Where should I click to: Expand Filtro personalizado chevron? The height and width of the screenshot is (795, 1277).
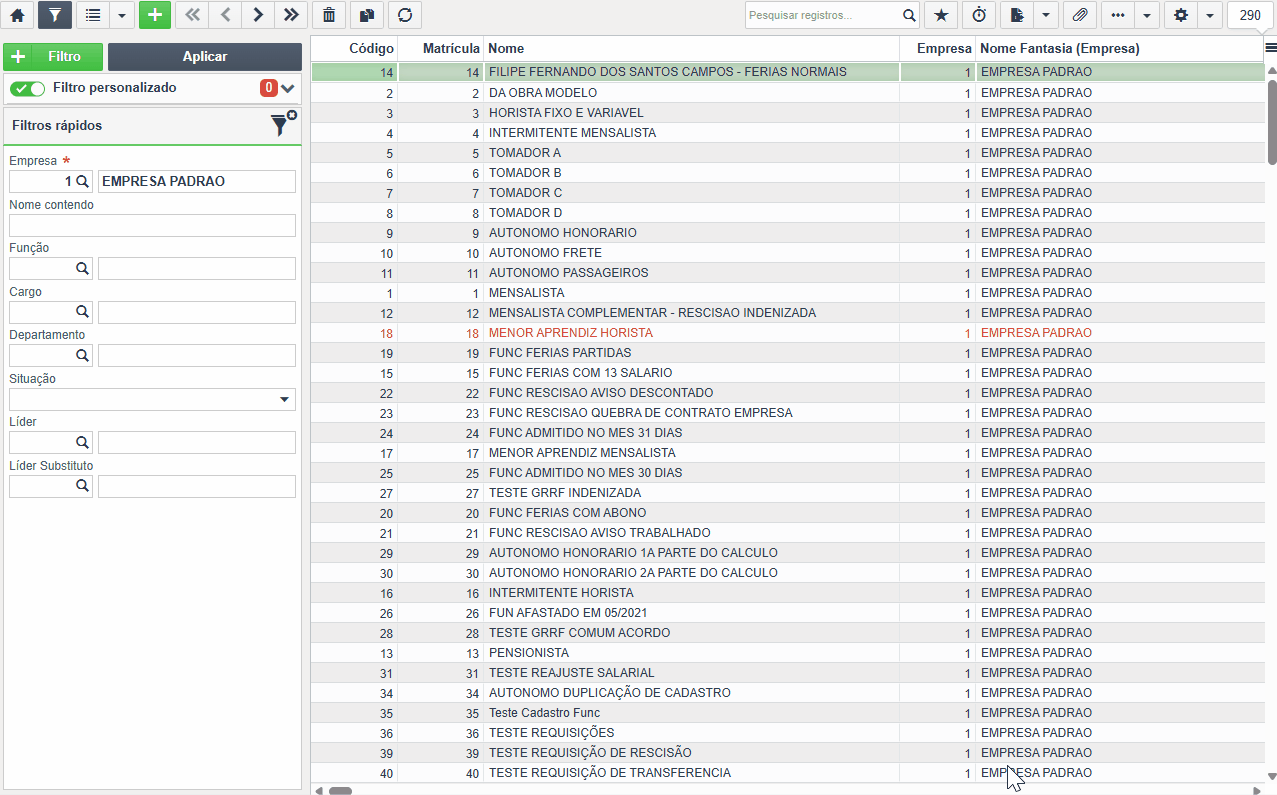point(288,88)
